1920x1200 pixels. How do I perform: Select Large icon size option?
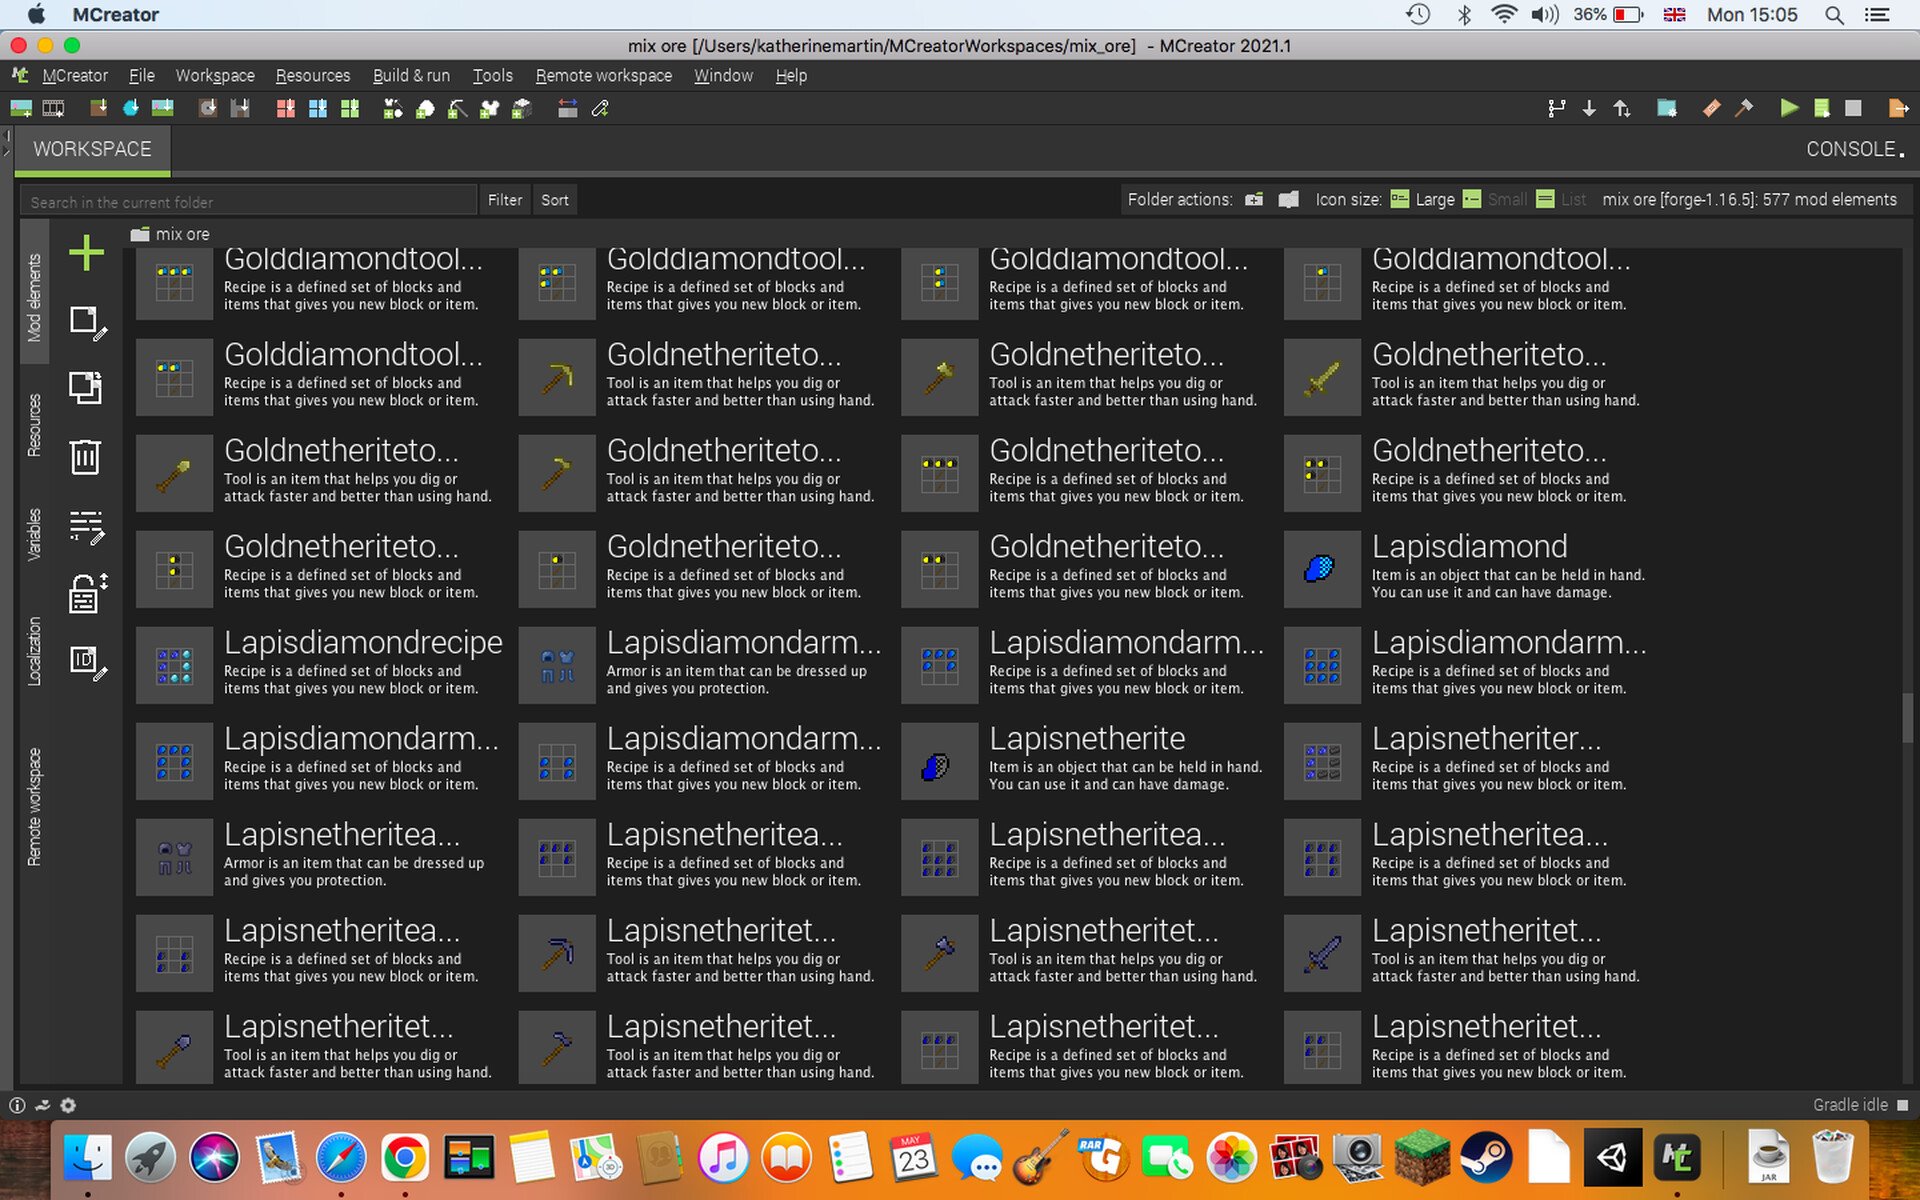point(1423,200)
